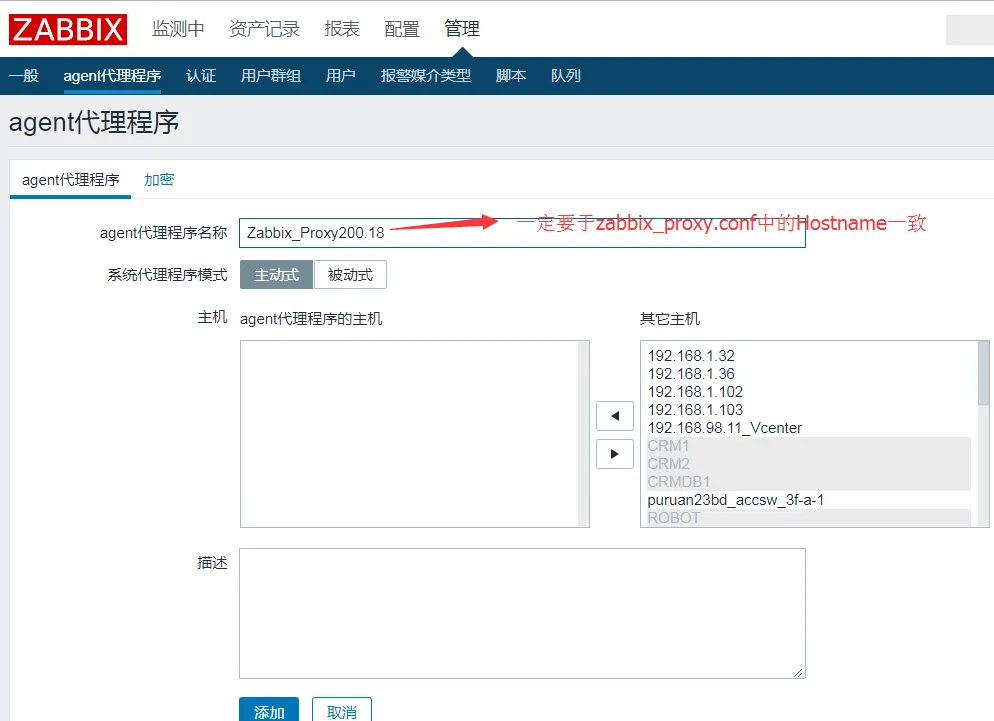Open 用户 submenu item
The image size is (994, 721).
pos(340,75)
